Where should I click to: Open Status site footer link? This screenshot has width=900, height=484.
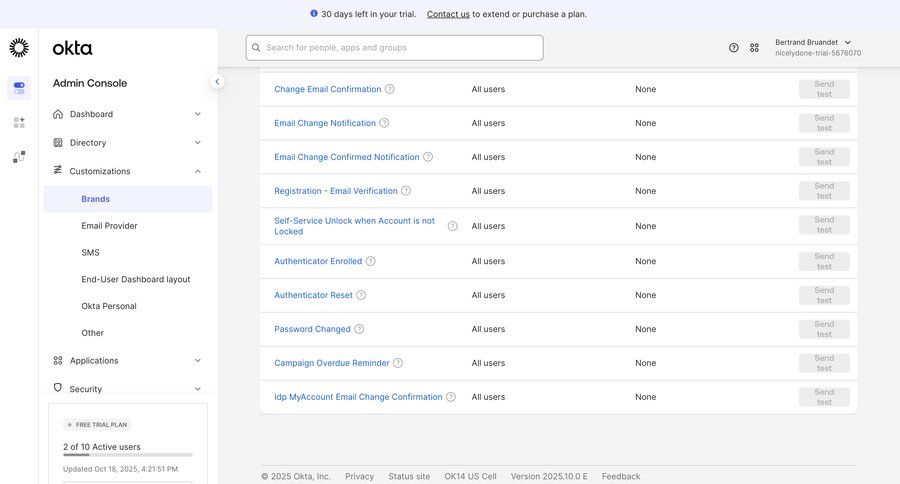click(409, 476)
